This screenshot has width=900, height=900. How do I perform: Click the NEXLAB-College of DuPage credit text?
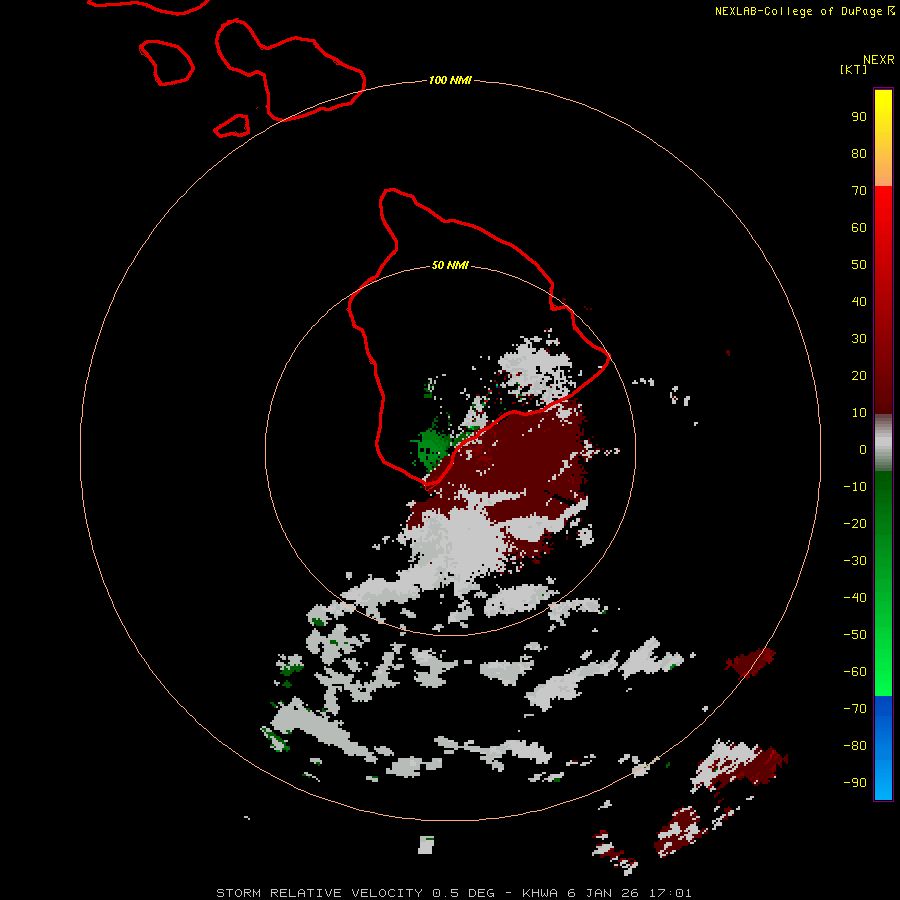805,11
